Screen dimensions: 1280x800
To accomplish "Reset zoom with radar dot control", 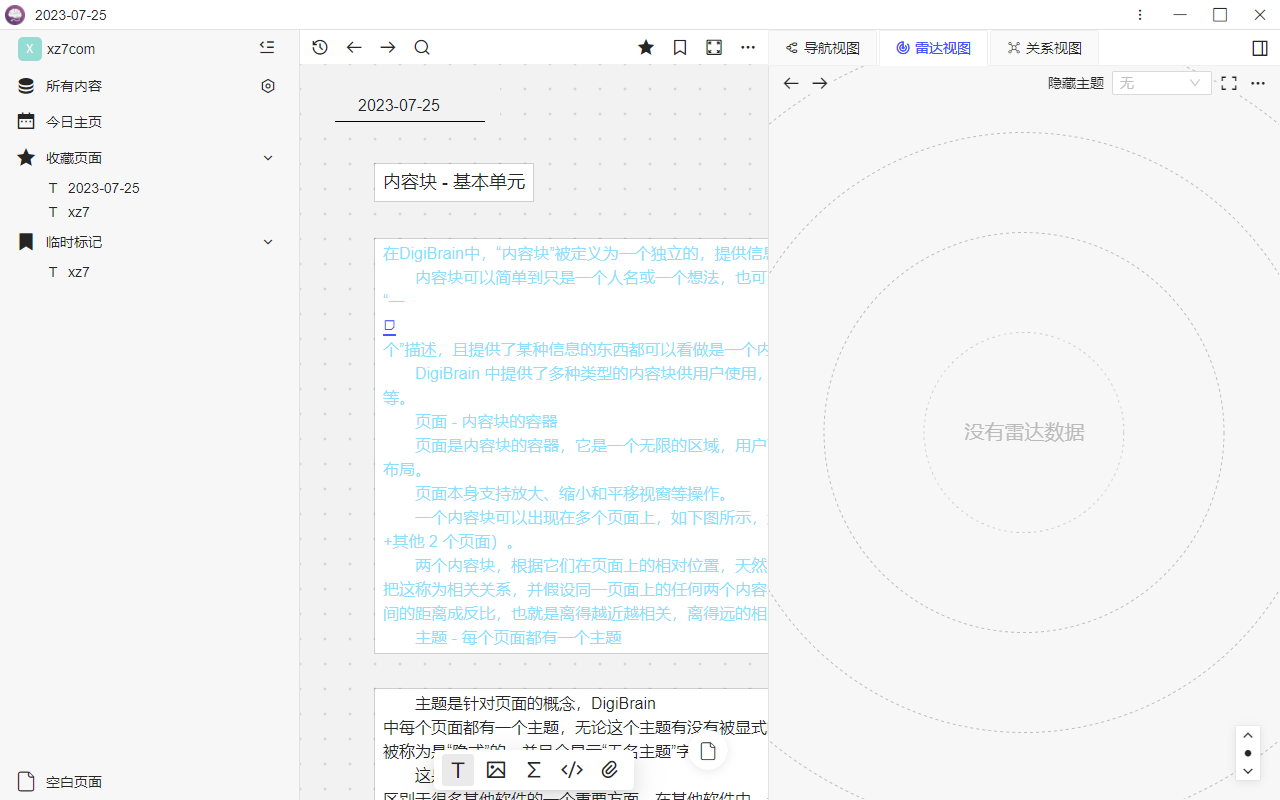I will click(1247, 753).
